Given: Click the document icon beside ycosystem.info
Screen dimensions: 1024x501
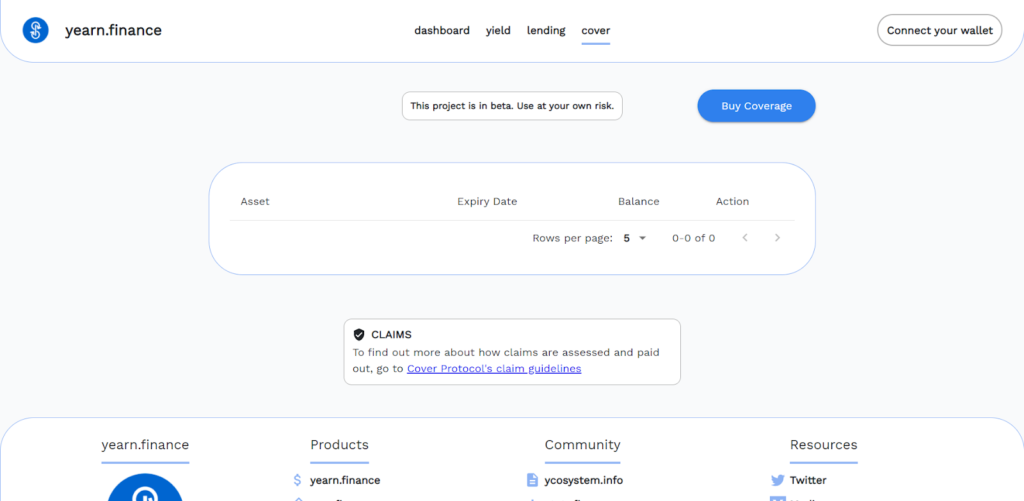Looking at the screenshot, I should tap(532, 480).
